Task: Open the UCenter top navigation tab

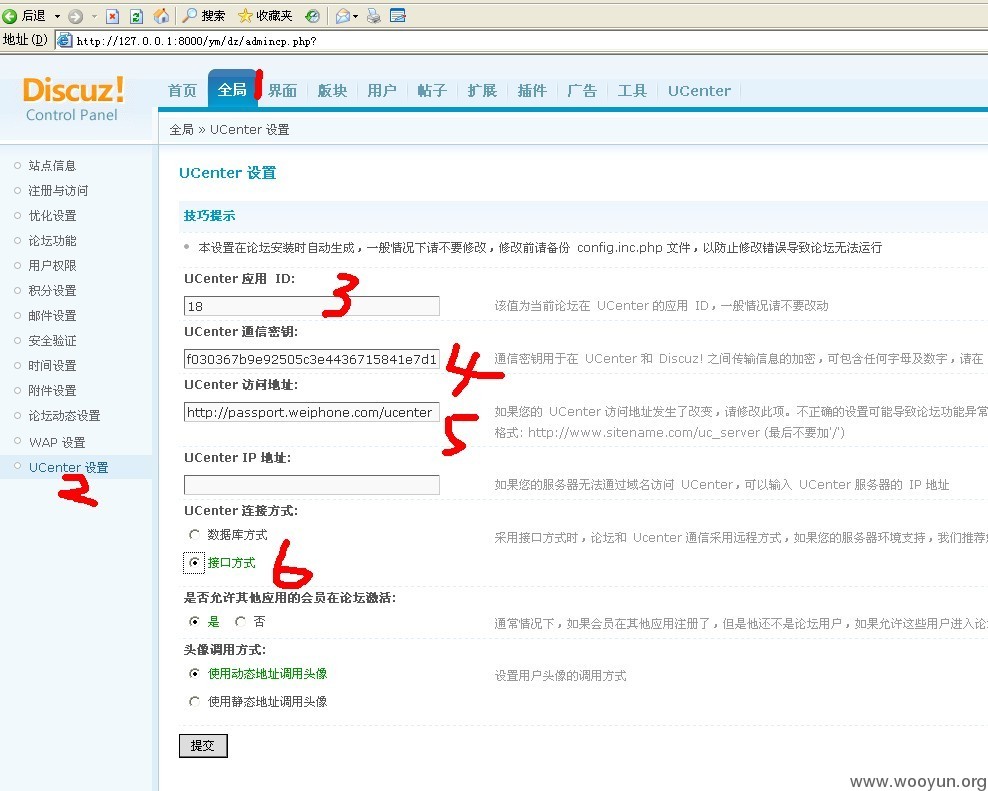Action: click(x=699, y=91)
